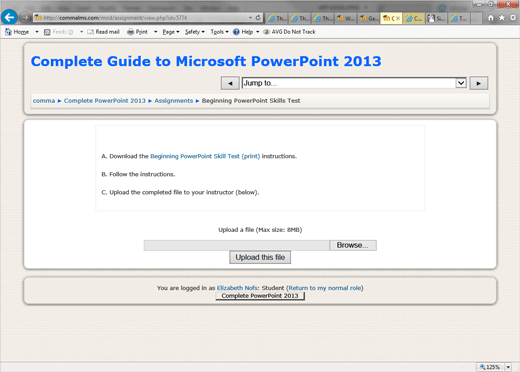
Task: Open the address bar history dropdown arrow
Action: 250,18
